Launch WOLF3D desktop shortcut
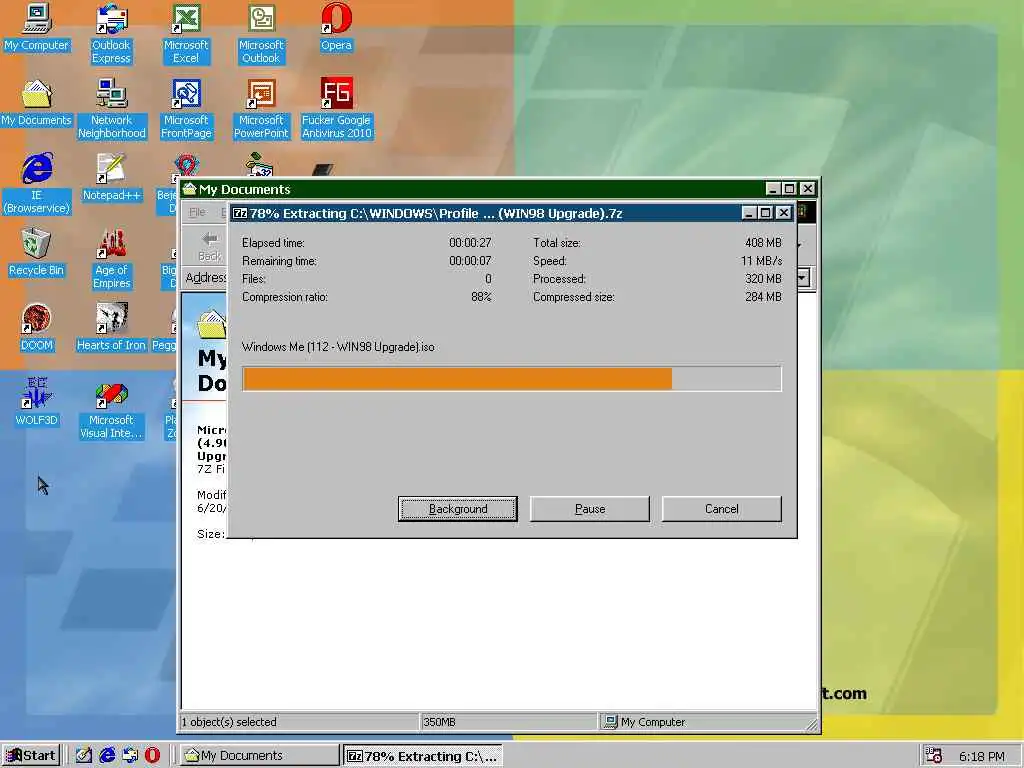This screenshot has width=1024, height=768. coord(37,402)
